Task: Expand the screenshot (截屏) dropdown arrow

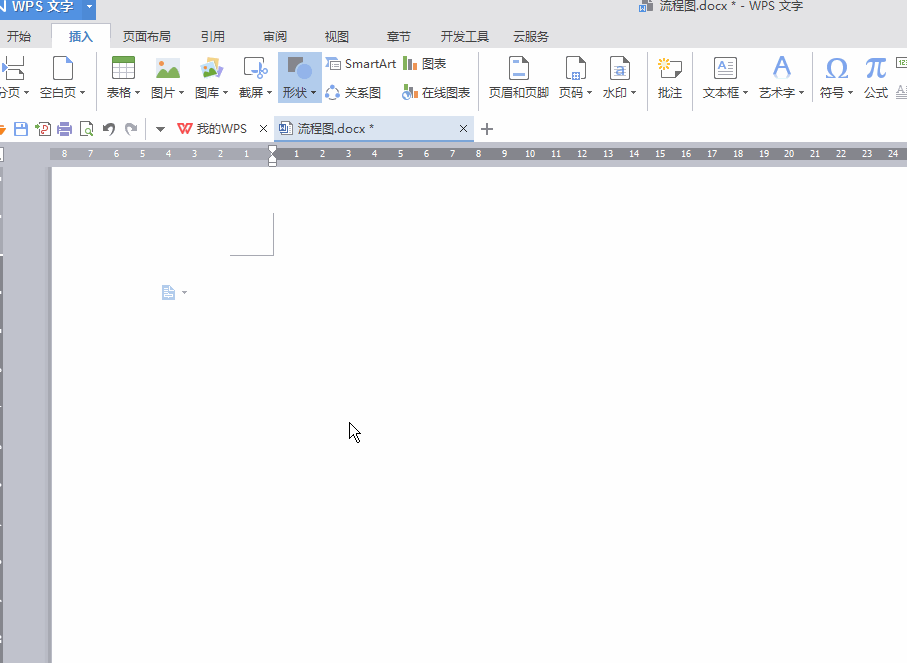Action: pyautogui.click(x=270, y=93)
